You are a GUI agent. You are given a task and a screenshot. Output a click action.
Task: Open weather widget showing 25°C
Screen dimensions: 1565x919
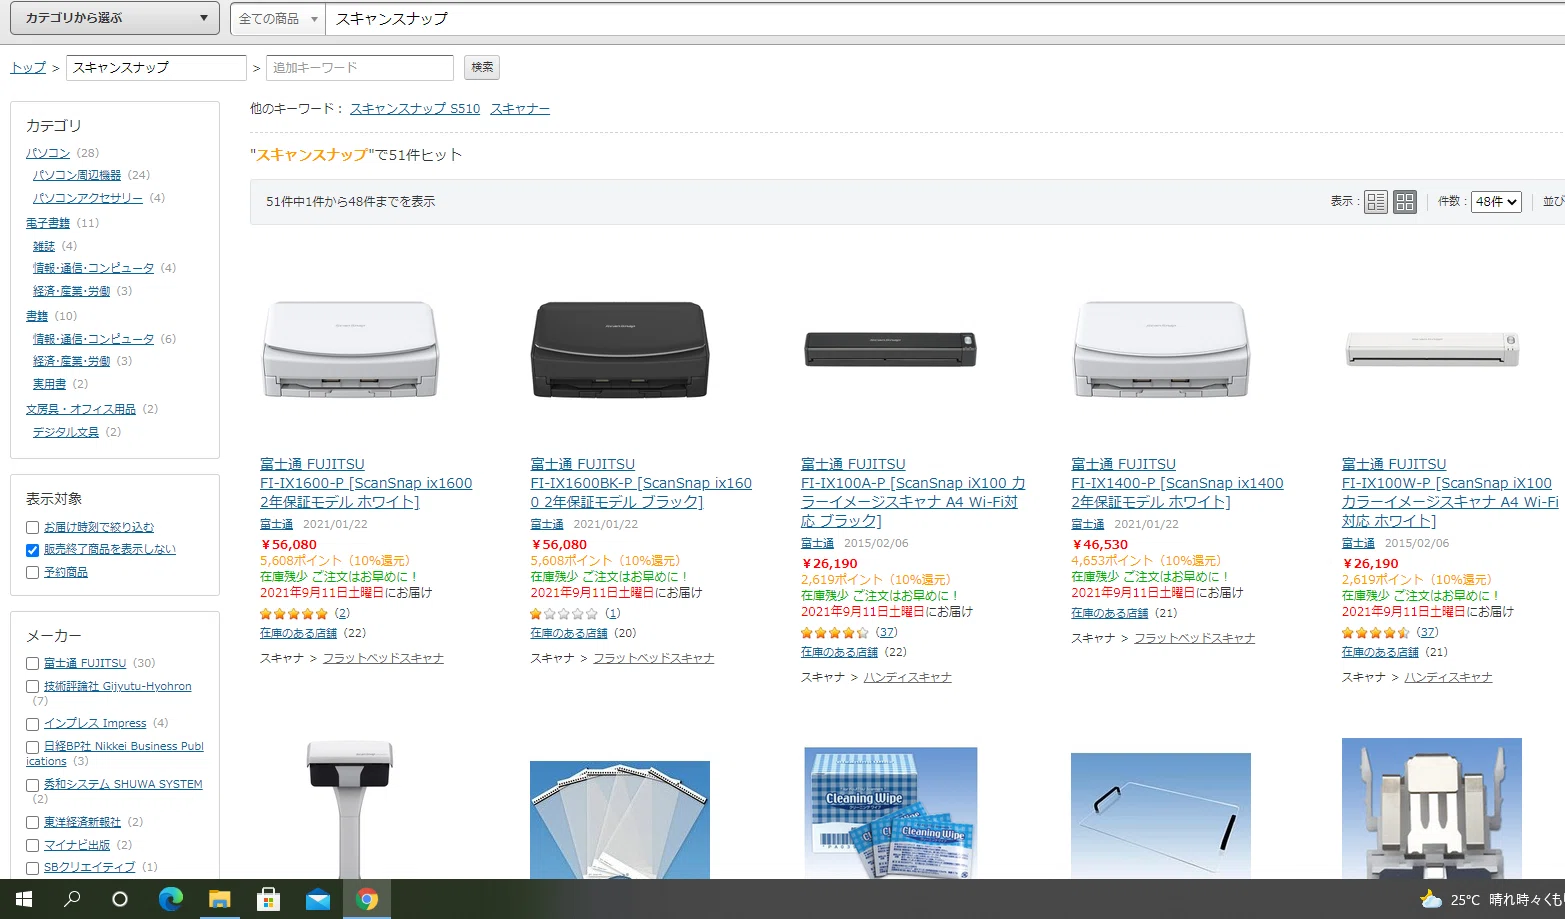tap(1490, 899)
